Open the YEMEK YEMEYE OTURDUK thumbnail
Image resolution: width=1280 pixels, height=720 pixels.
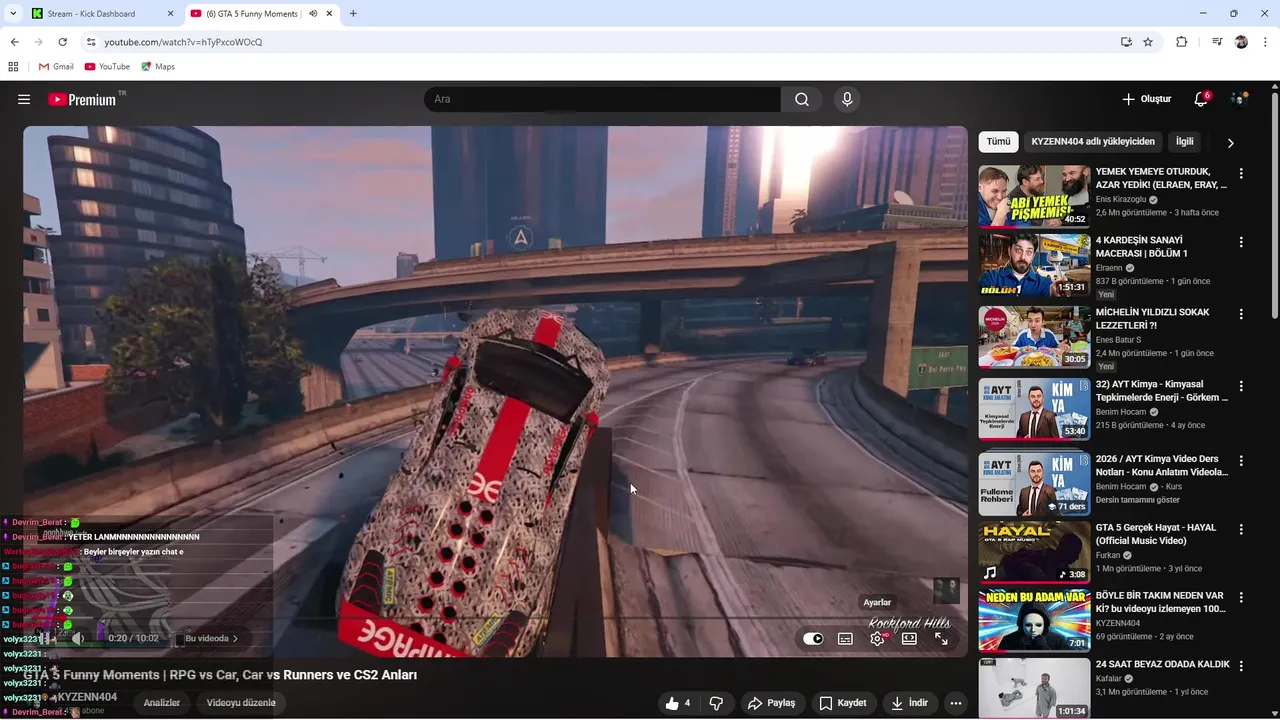click(x=1034, y=196)
